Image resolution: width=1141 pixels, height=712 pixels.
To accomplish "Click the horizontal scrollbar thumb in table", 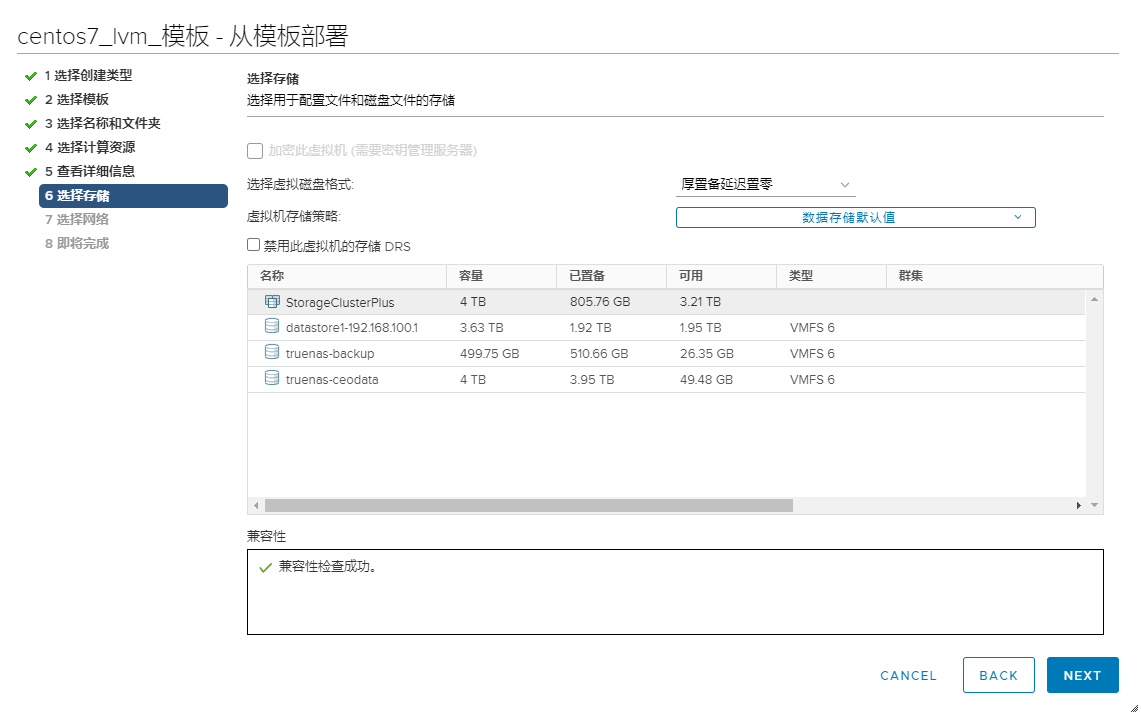I will coord(528,505).
